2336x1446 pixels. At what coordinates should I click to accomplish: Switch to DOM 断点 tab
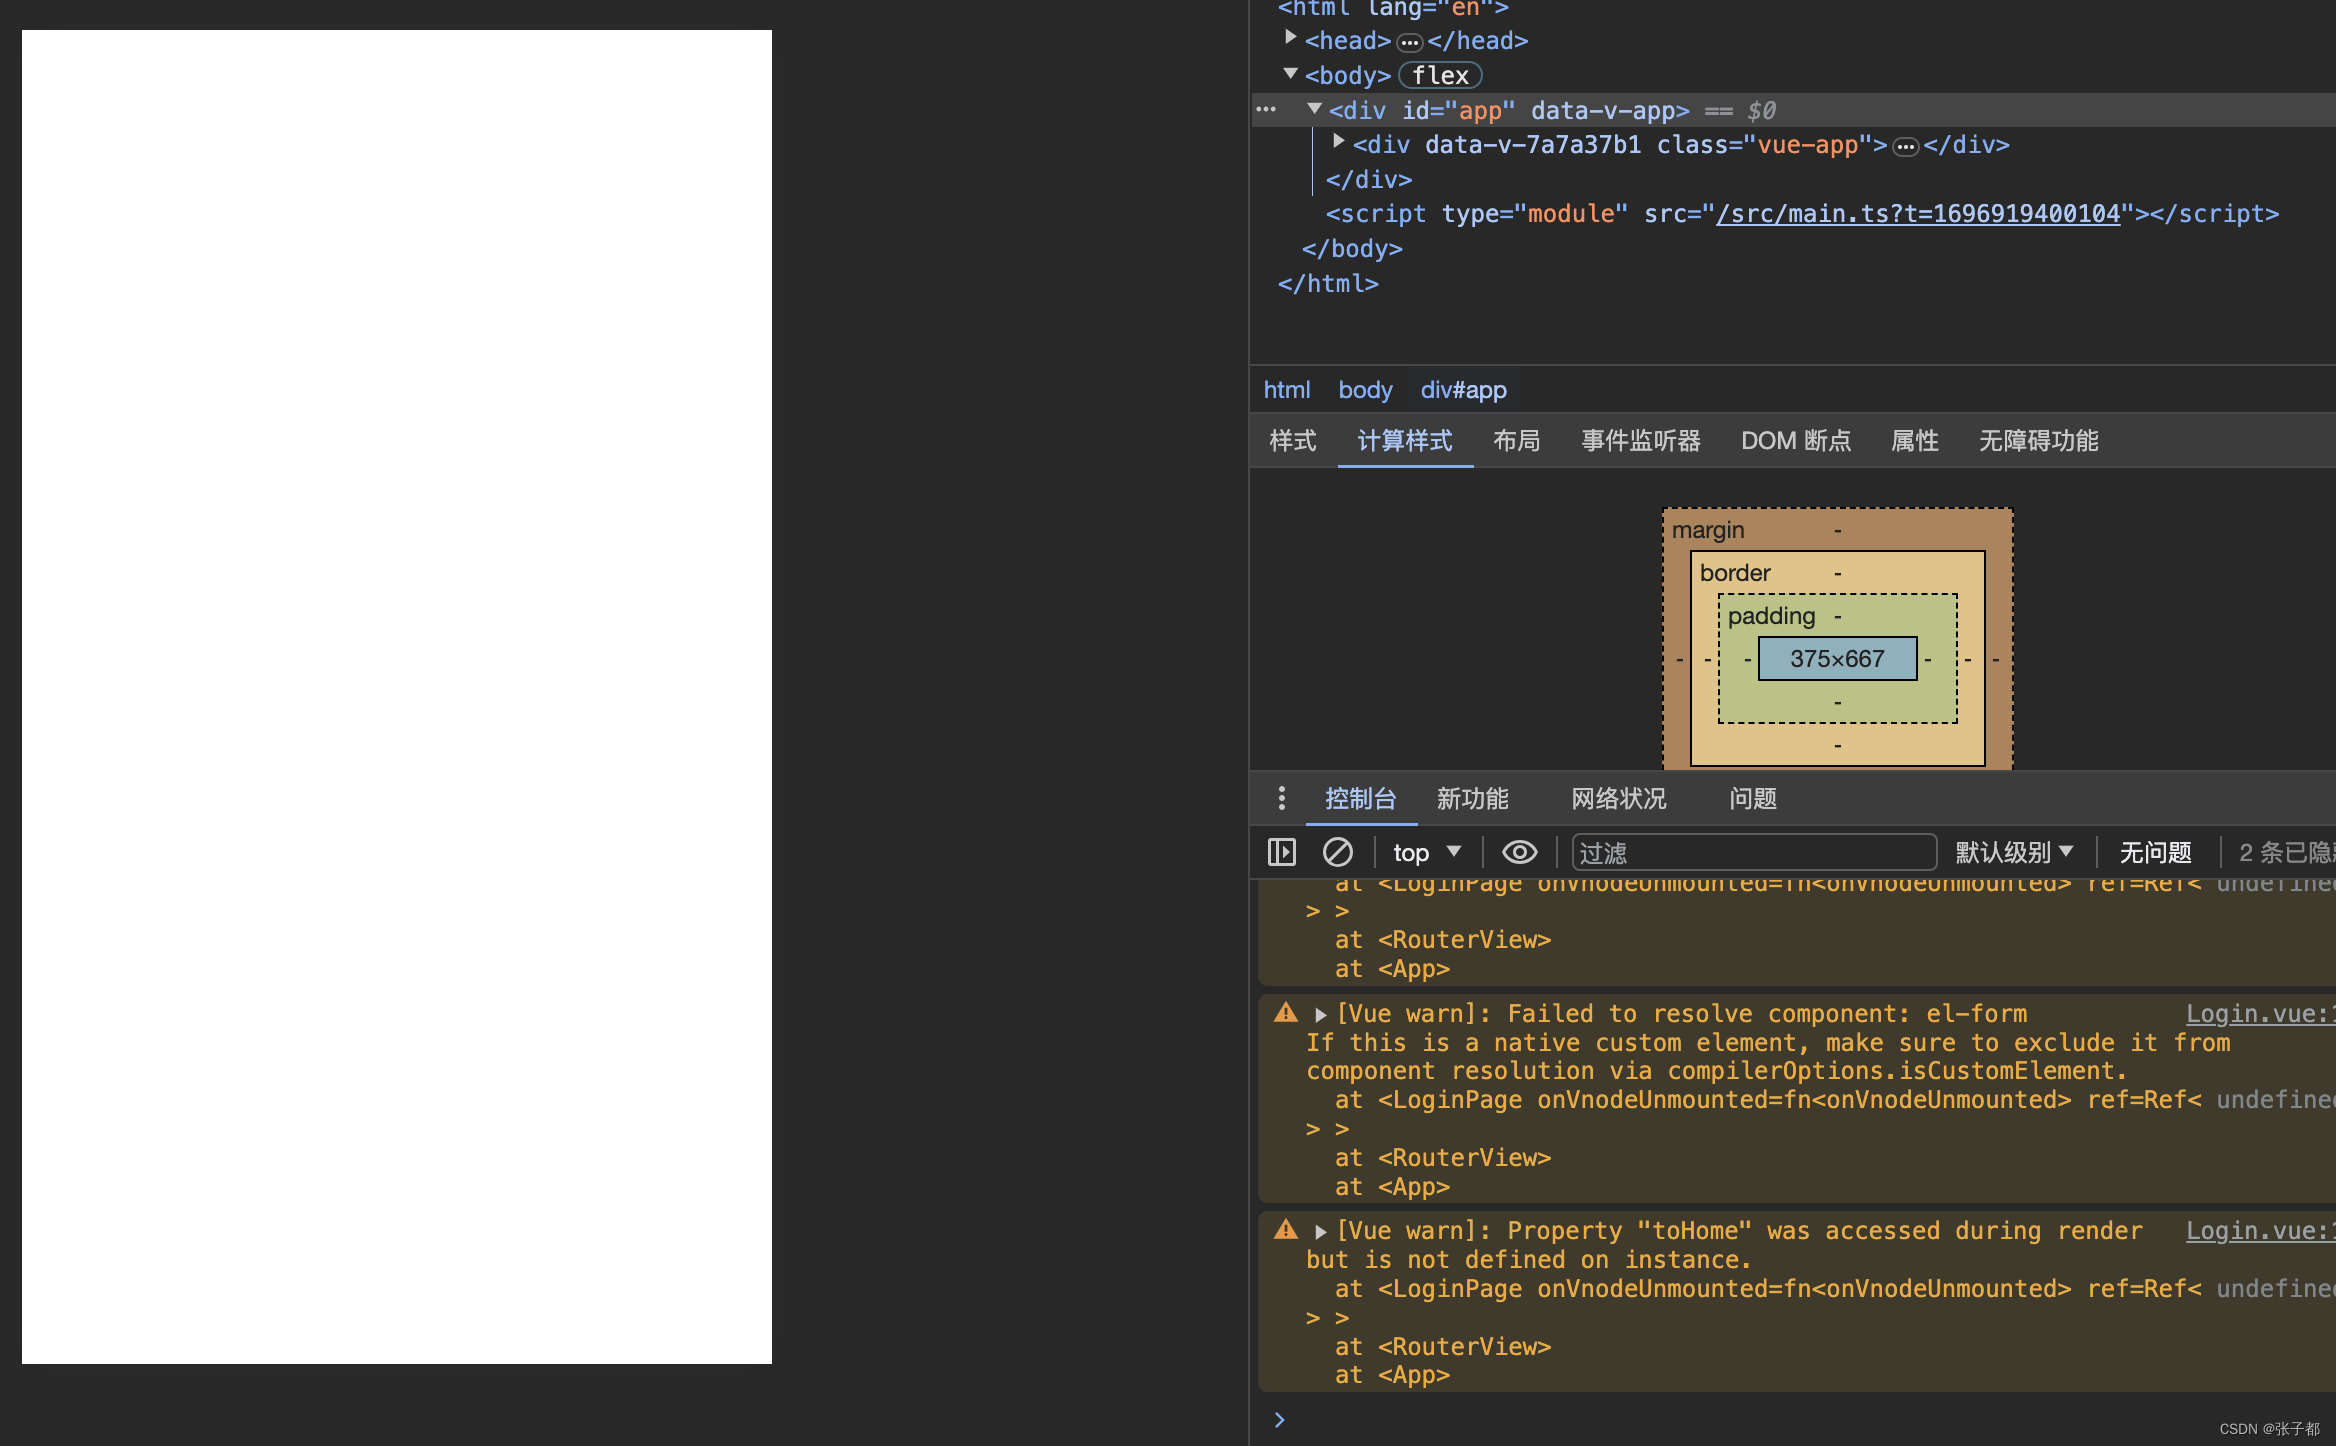point(1796,441)
